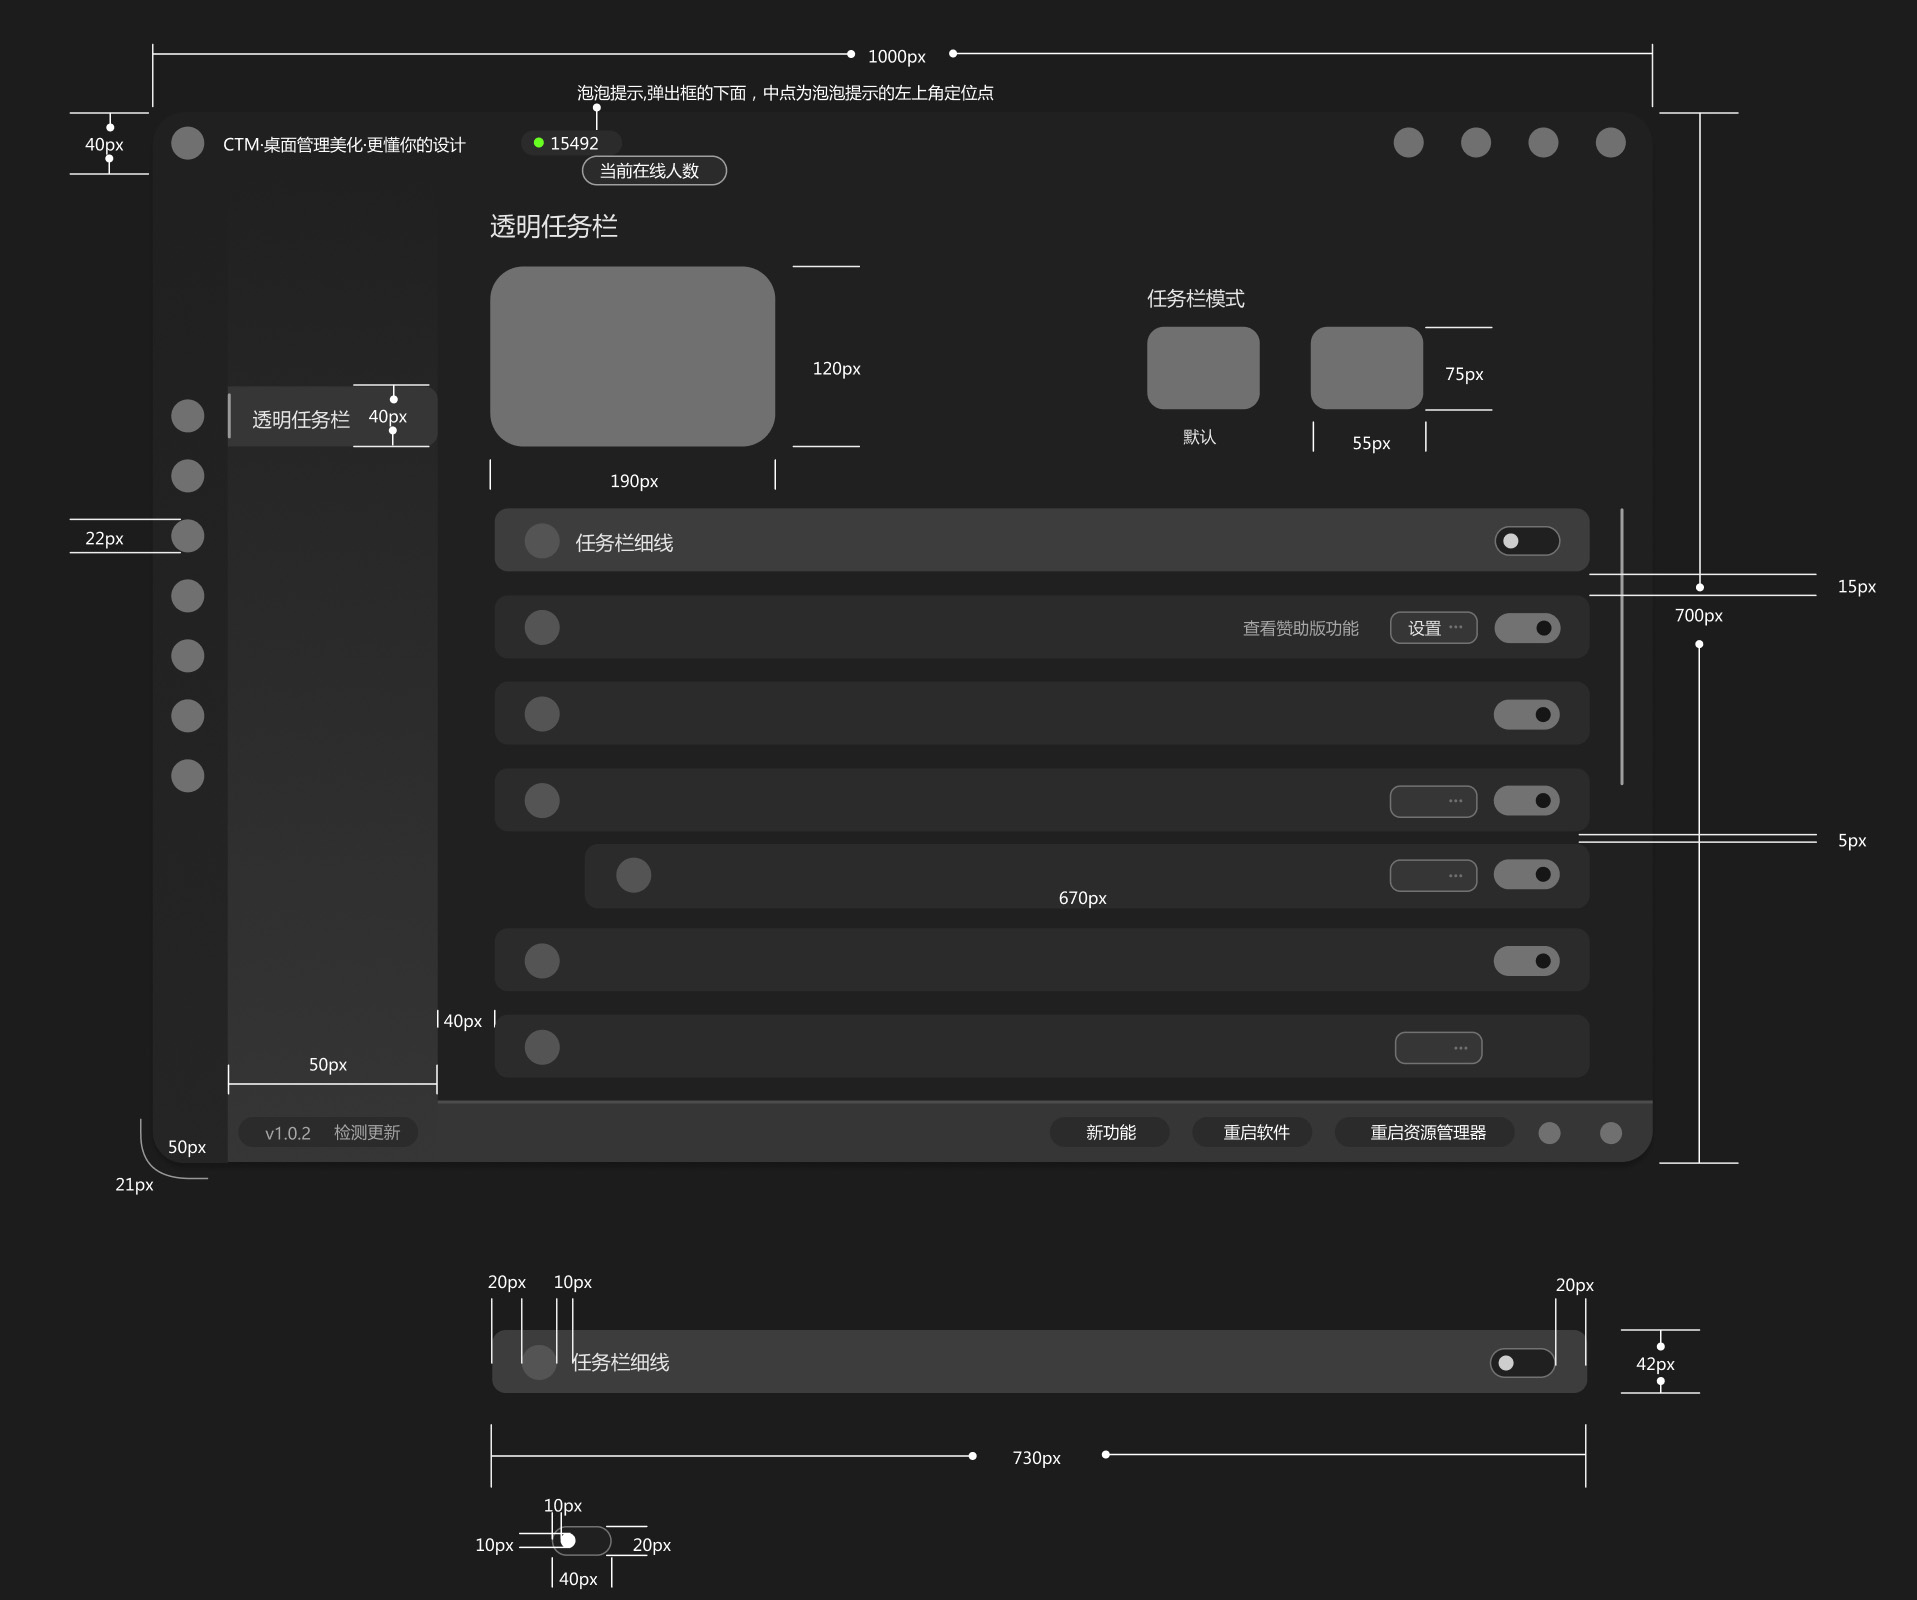1917x1600 pixels.
Task: Select the 透明任务栏 sidebar menu item
Action: pos(300,419)
